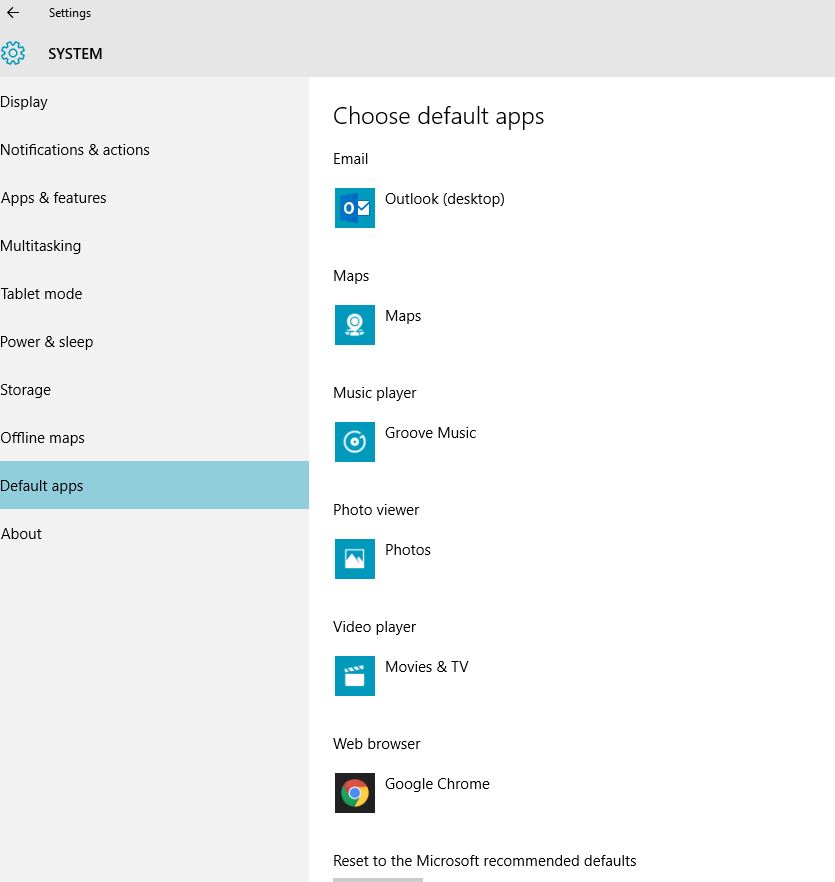Open the Storage settings page
835x882 pixels.
coord(26,390)
